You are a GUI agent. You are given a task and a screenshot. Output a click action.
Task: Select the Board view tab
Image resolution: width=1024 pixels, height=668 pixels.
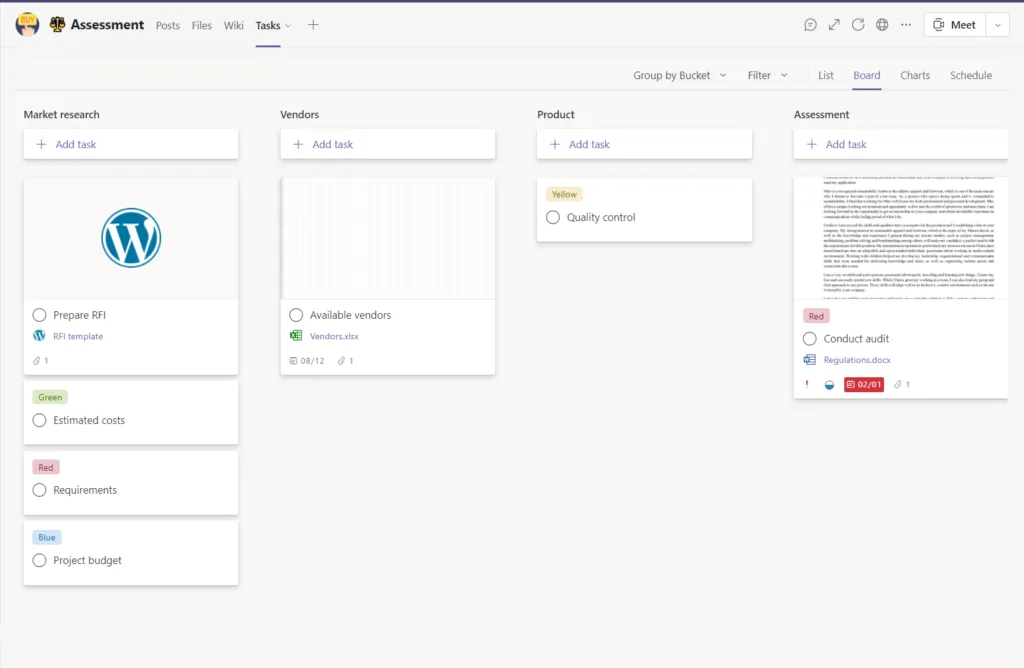coord(867,75)
